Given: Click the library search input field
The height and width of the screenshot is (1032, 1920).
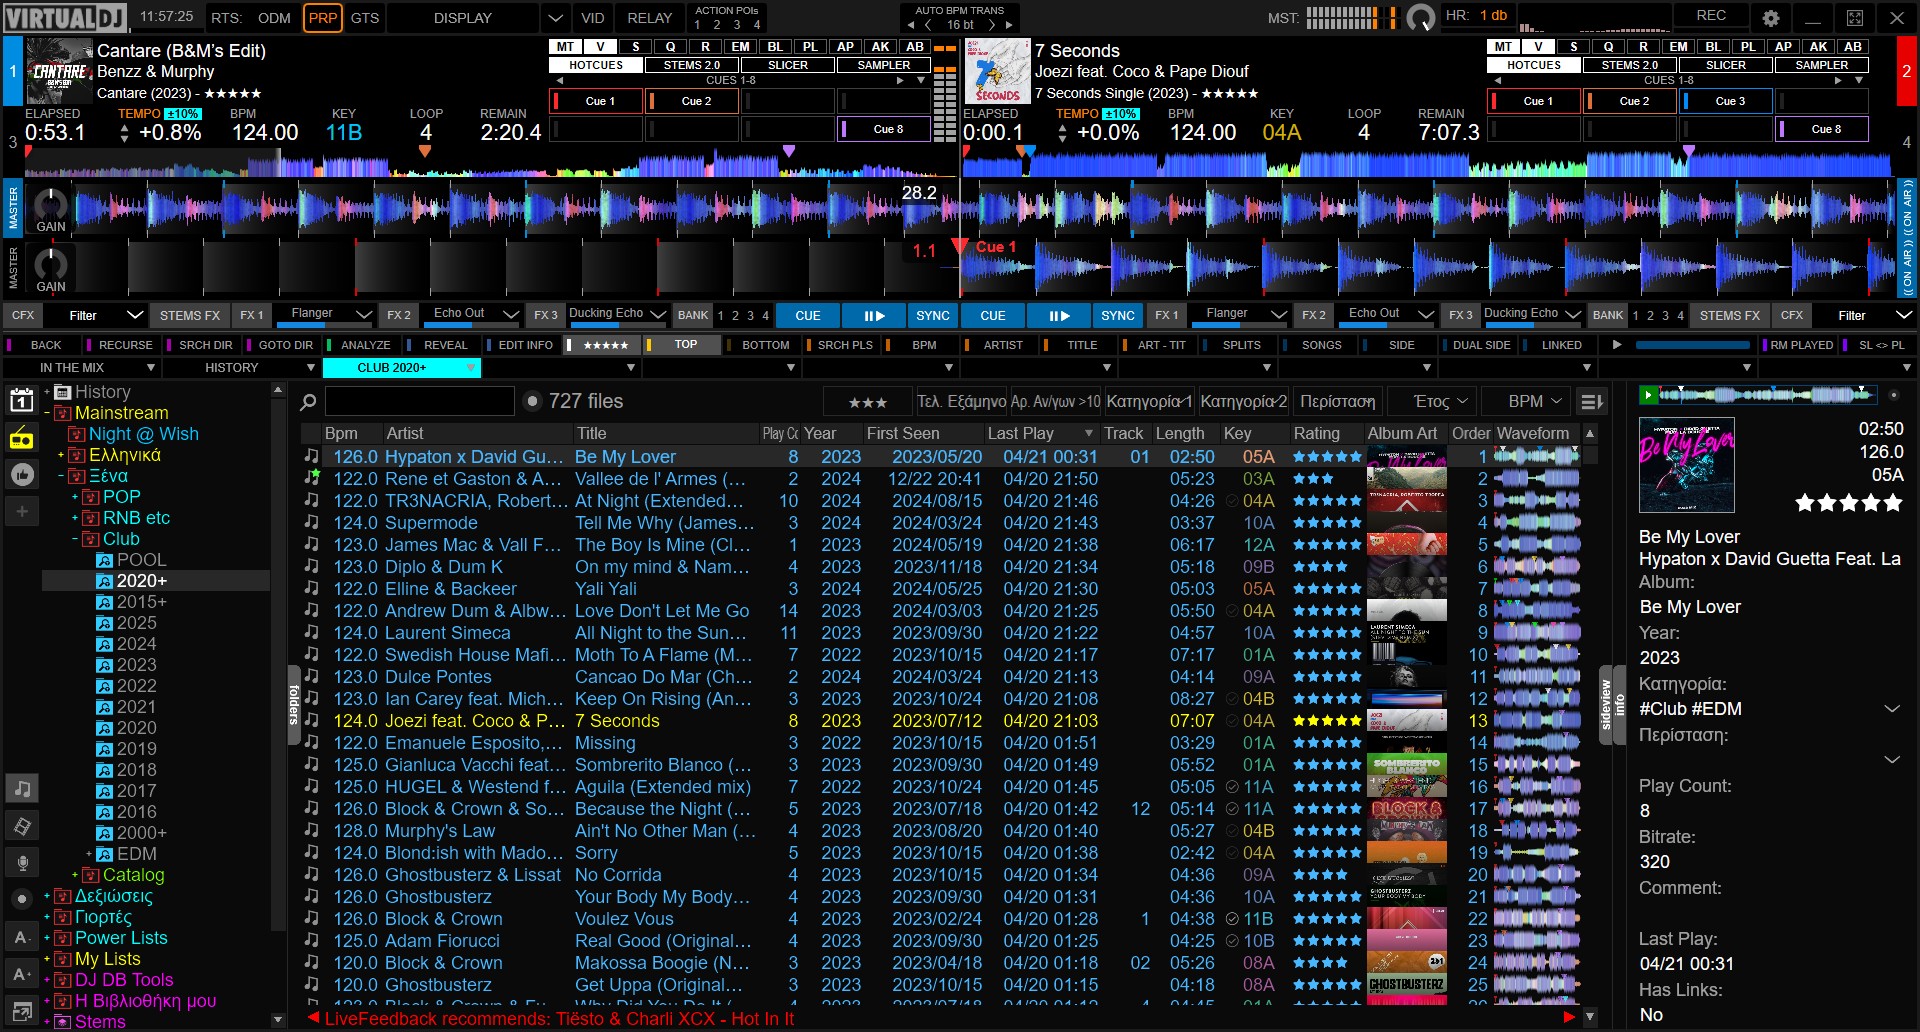Looking at the screenshot, I should click(420, 401).
